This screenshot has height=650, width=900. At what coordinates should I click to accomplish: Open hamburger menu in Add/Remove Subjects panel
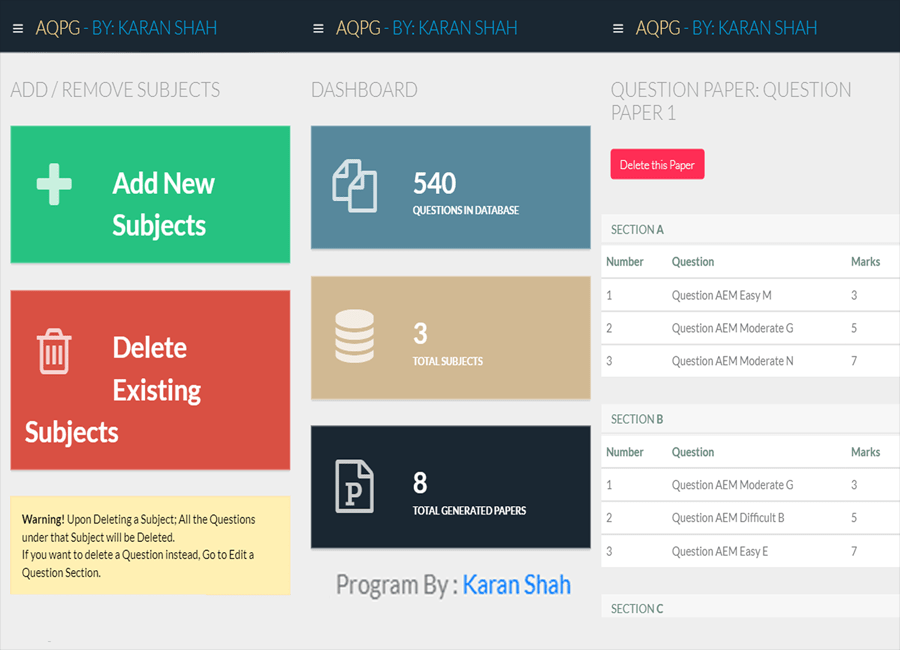pyautogui.click(x=18, y=29)
